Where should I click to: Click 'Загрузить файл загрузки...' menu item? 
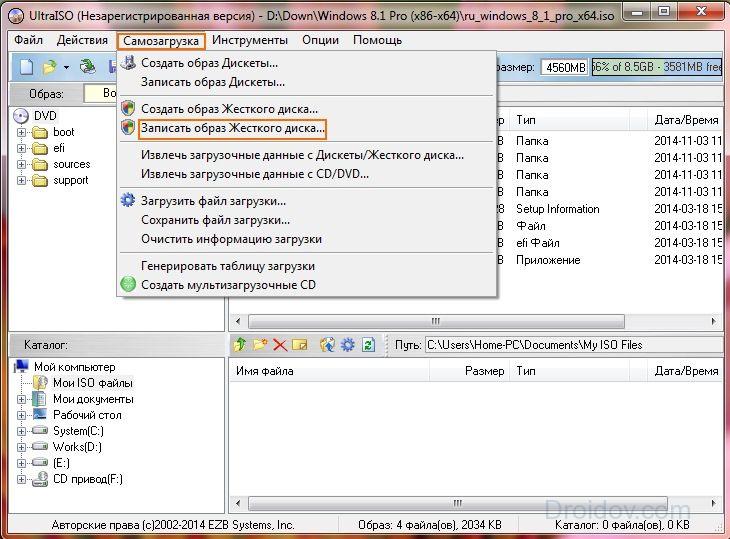click(213, 201)
